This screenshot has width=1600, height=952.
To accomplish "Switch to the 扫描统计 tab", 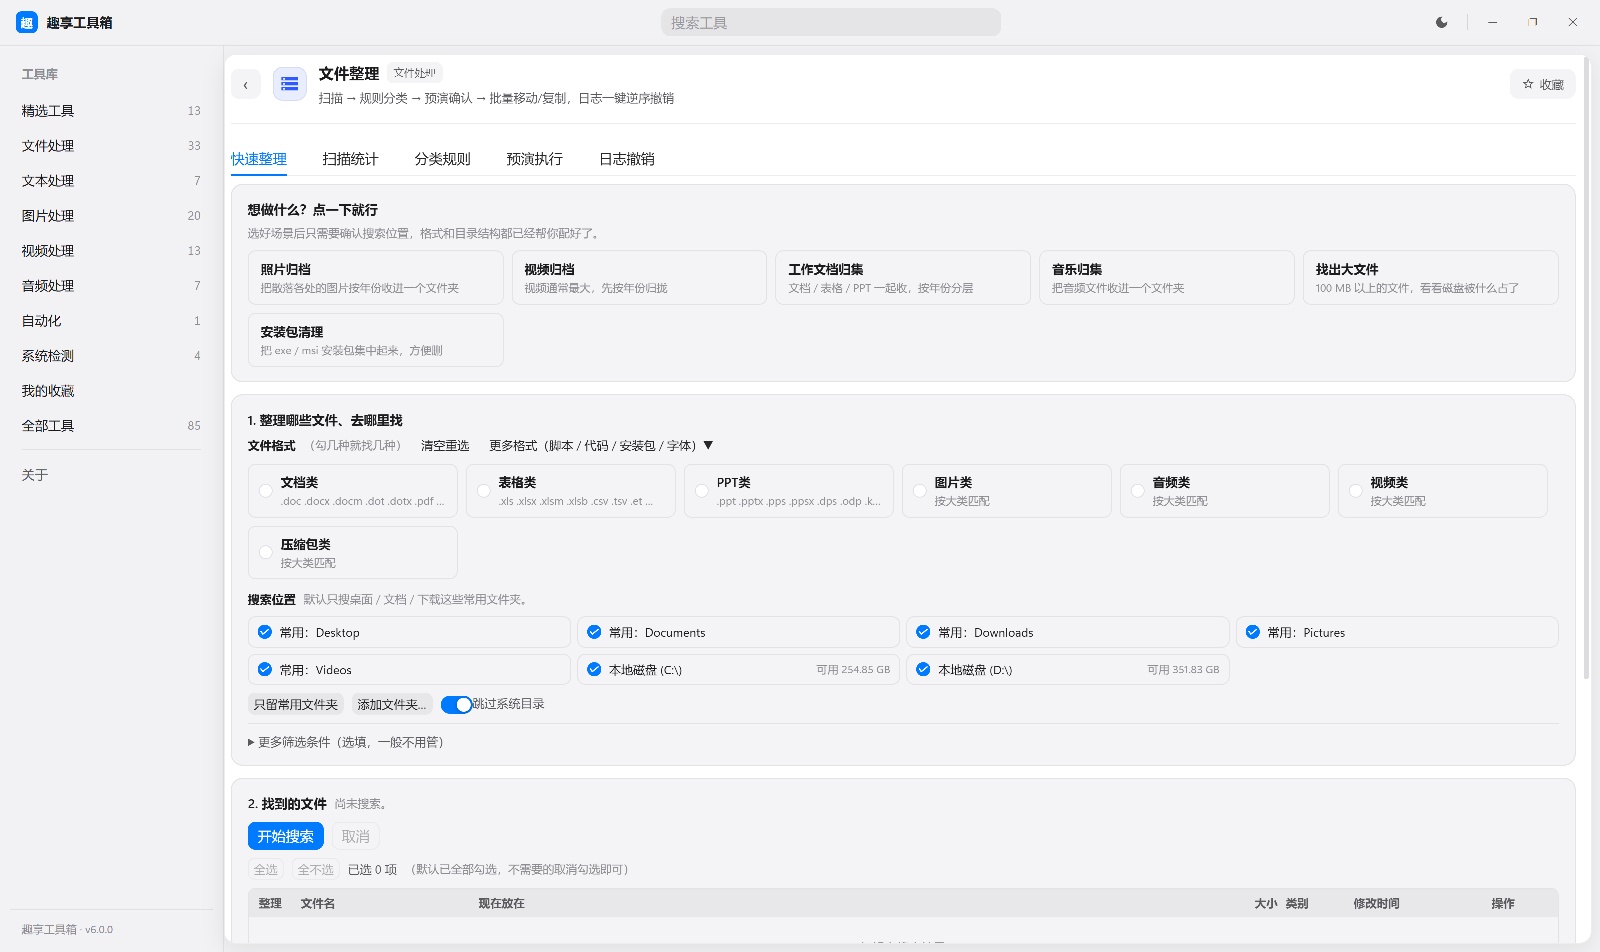I will coord(351,159).
